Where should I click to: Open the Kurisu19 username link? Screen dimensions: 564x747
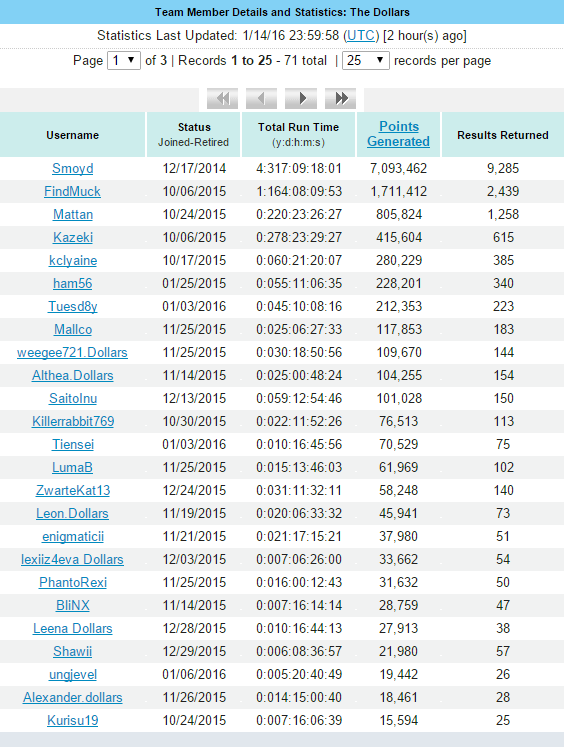(72, 720)
